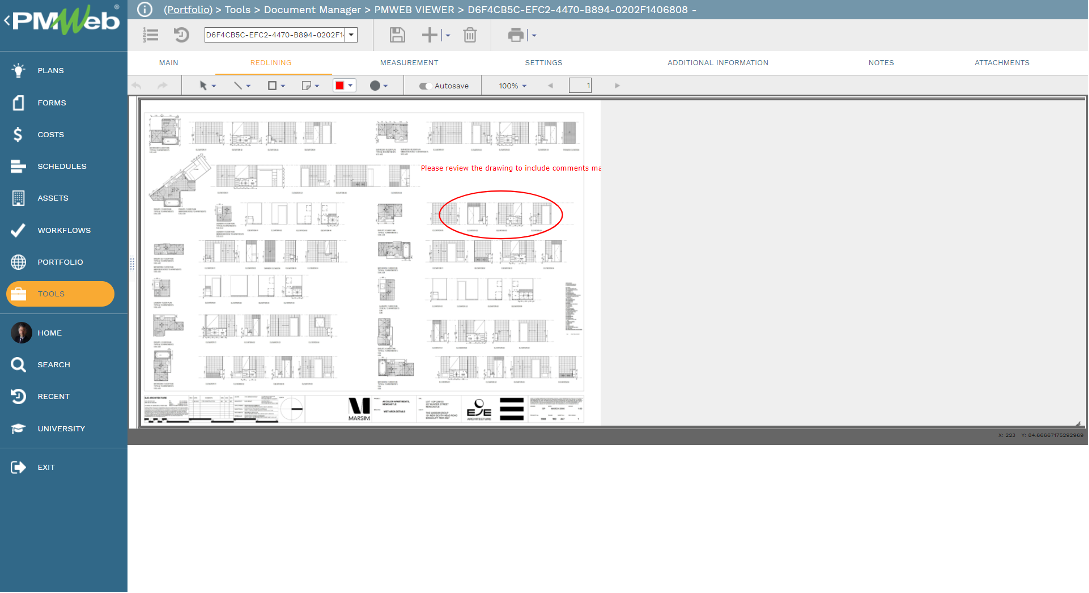Expand the note tool dropdown arrow
This screenshot has width=1089, height=593.
click(x=317, y=86)
